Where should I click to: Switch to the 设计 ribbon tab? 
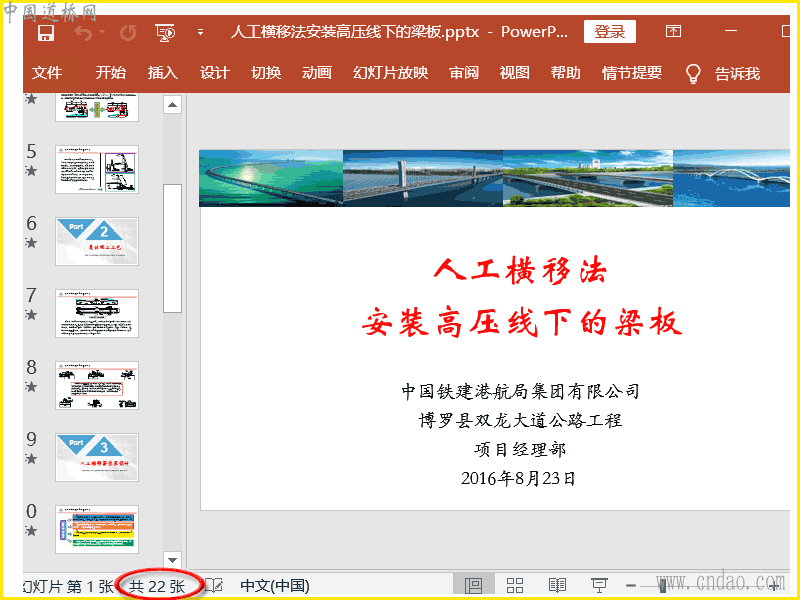pyautogui.click(x=214, y=72)
